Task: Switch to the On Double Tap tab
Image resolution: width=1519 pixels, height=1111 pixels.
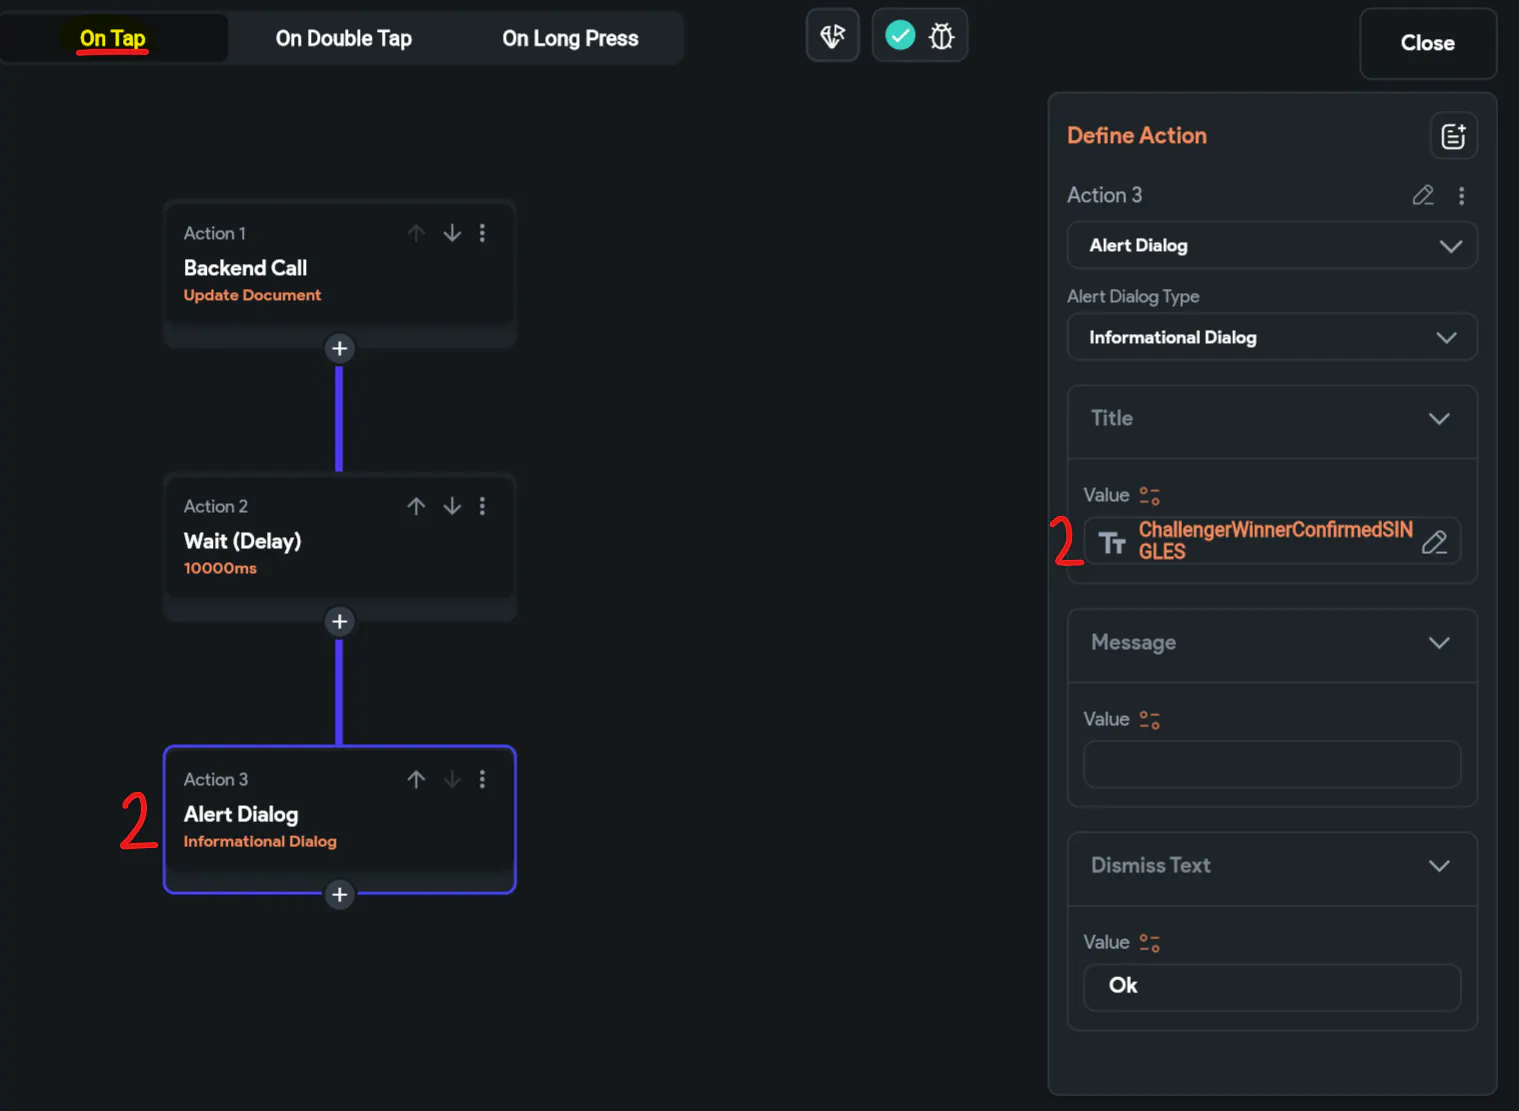Action: (x=343, y=38)
